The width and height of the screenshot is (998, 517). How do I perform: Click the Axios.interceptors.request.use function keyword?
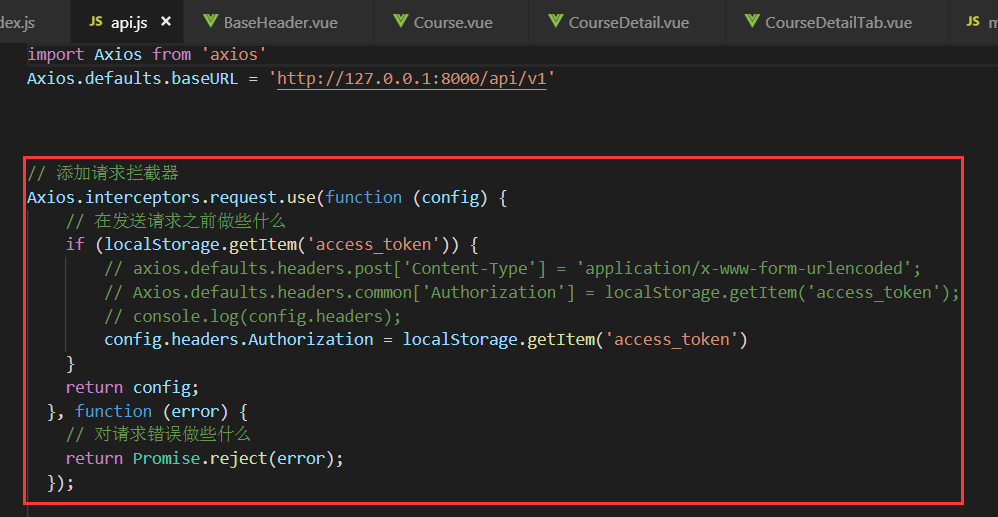(363, 197)
